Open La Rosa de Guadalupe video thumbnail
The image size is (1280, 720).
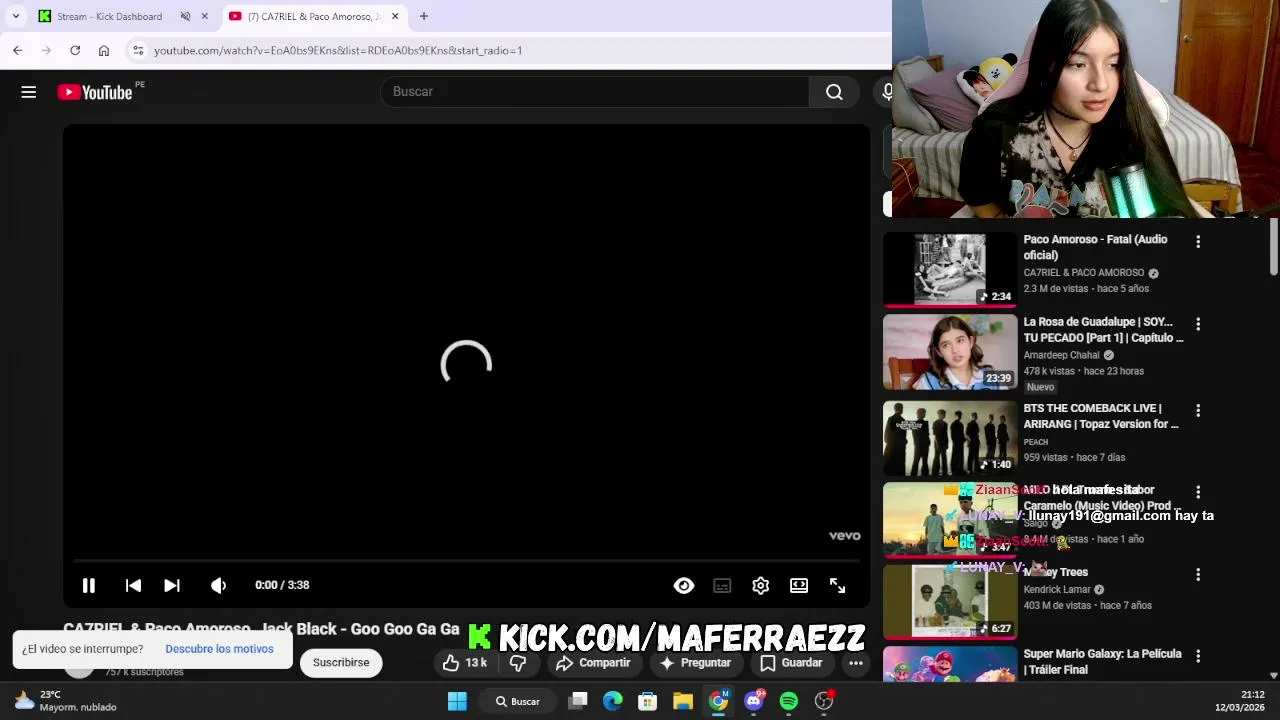click(949, 352)
